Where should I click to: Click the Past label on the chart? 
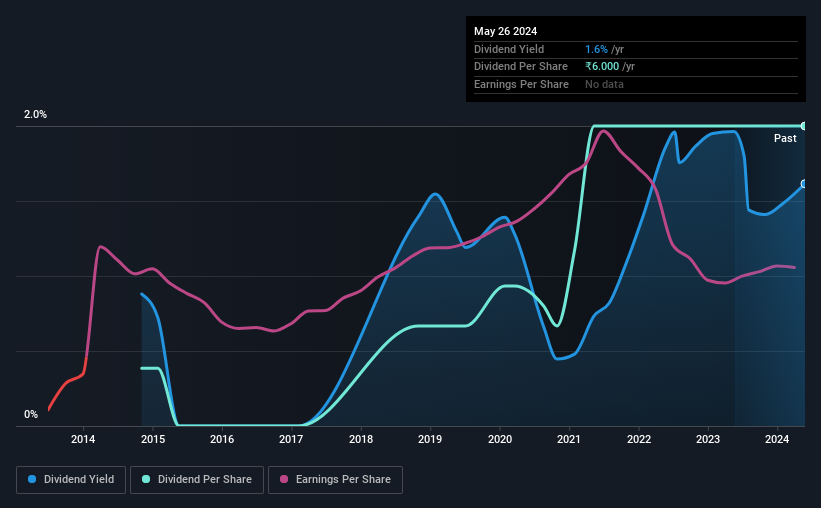(785, 138)
